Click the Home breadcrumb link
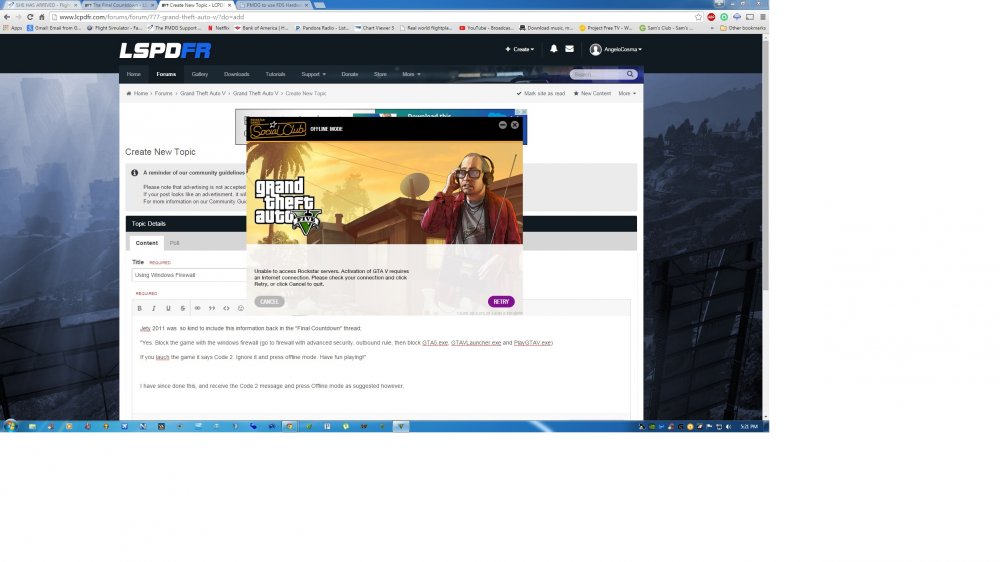The width and height of the screenshot is (1000, 562). [x=137, y=93]
